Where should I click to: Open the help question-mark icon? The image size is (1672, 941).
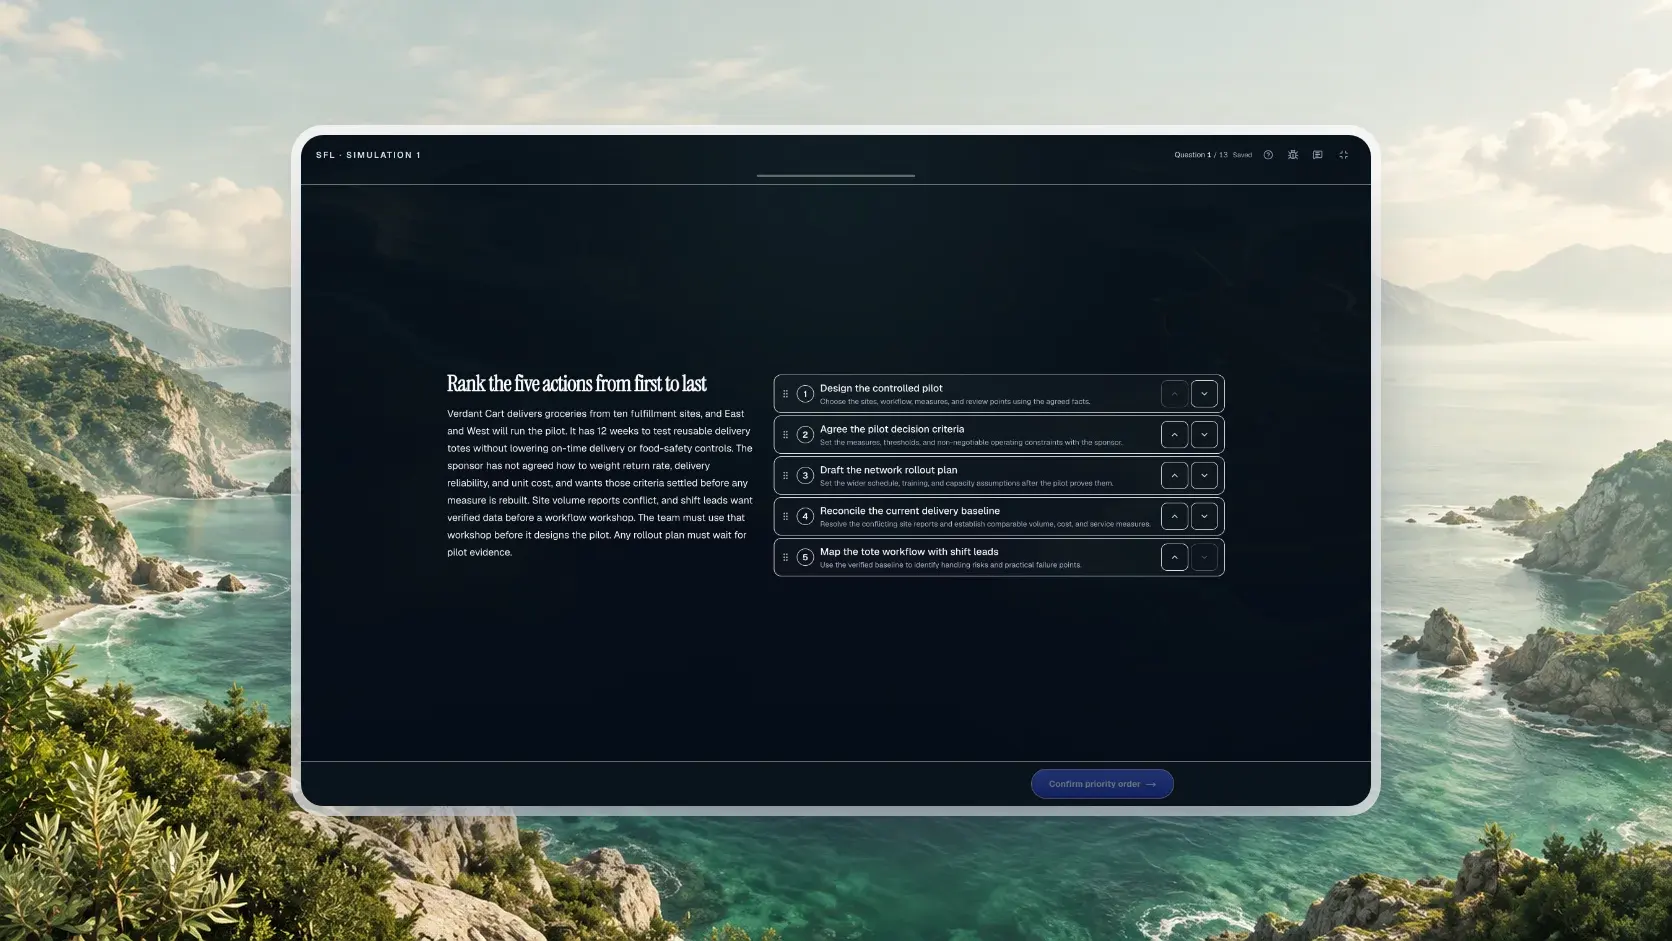[x=1268, y=155]
